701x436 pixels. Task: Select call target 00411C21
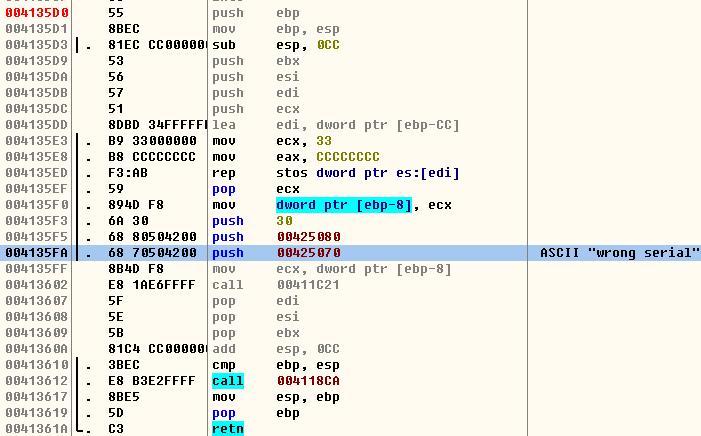point(308,285)
